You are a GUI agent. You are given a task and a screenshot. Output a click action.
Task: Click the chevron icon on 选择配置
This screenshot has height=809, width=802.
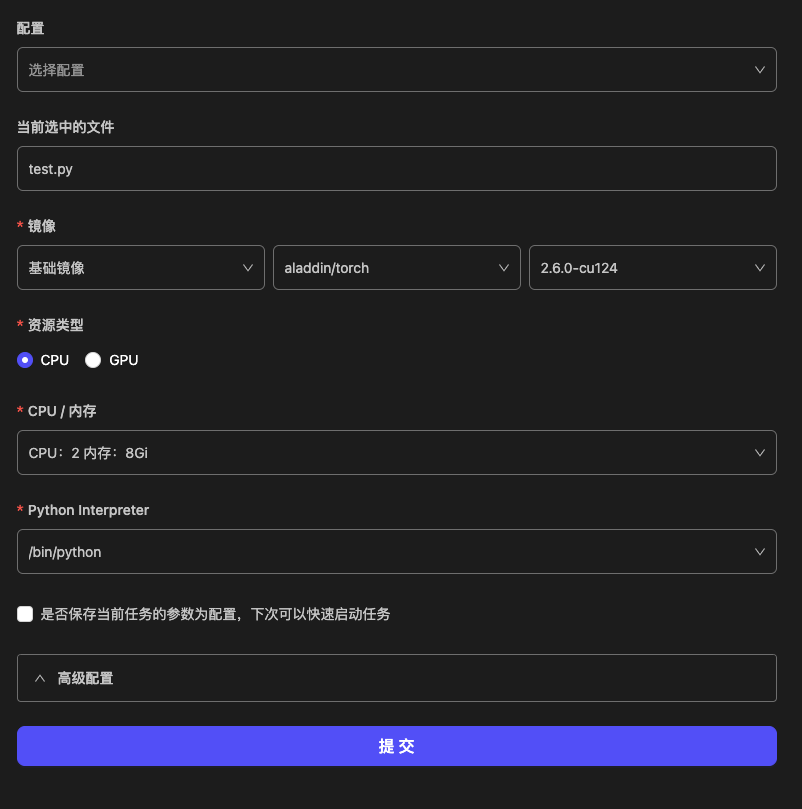761,69
